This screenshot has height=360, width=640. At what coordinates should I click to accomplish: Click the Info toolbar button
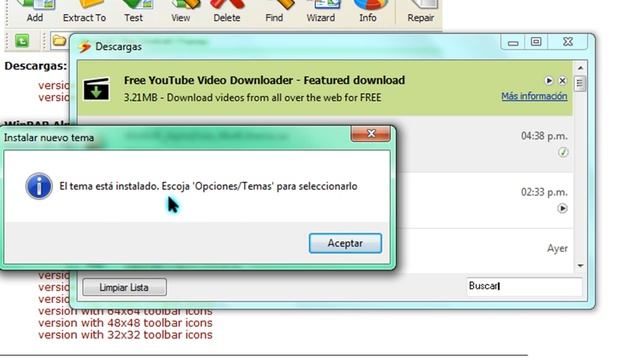pyautogui.click(x=368, y=11)
